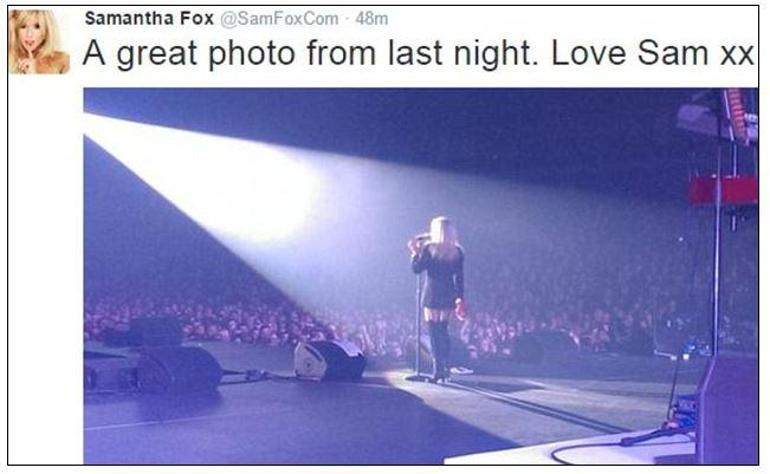Click the red equipment on right stand
The width and height of the screenshot is (770, 474).
(x=723, y=191)
